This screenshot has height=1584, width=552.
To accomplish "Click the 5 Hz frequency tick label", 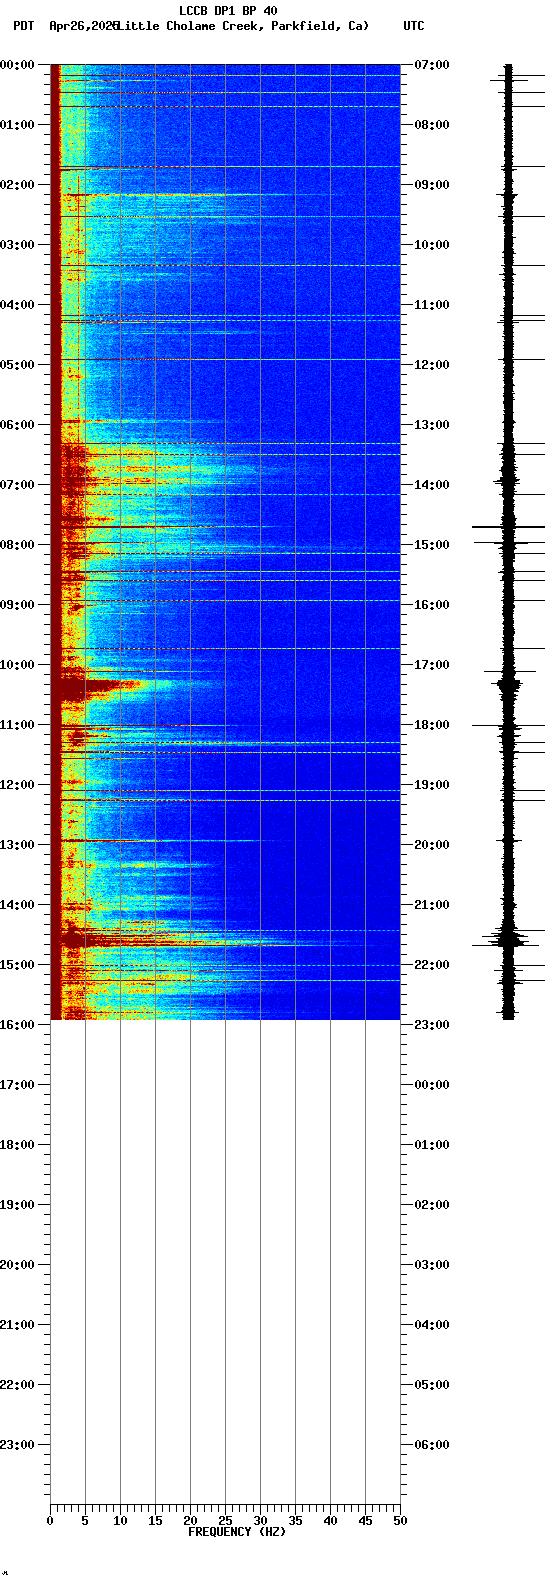I will 85,1521.
